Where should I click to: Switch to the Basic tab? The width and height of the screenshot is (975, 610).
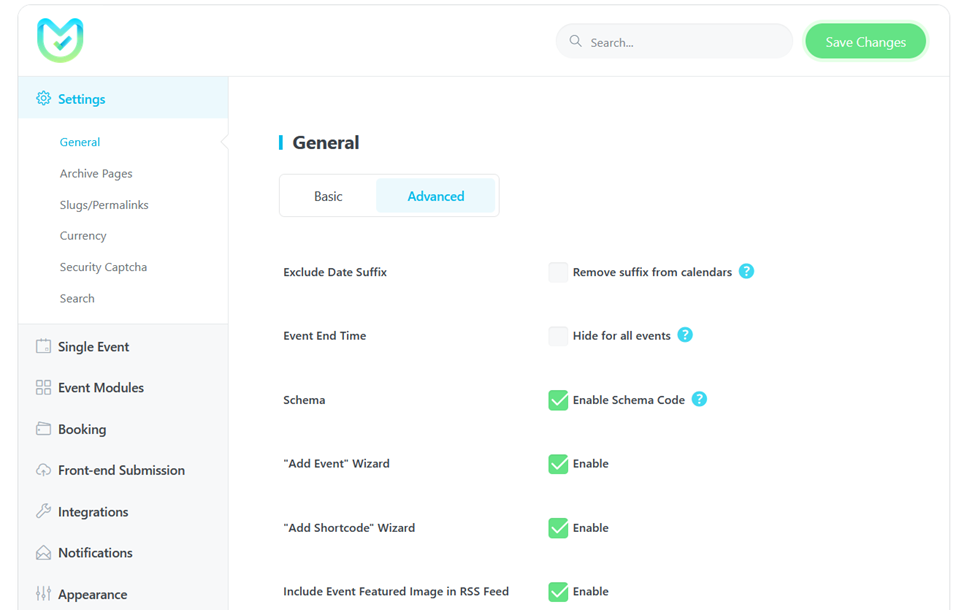point(328,196)
